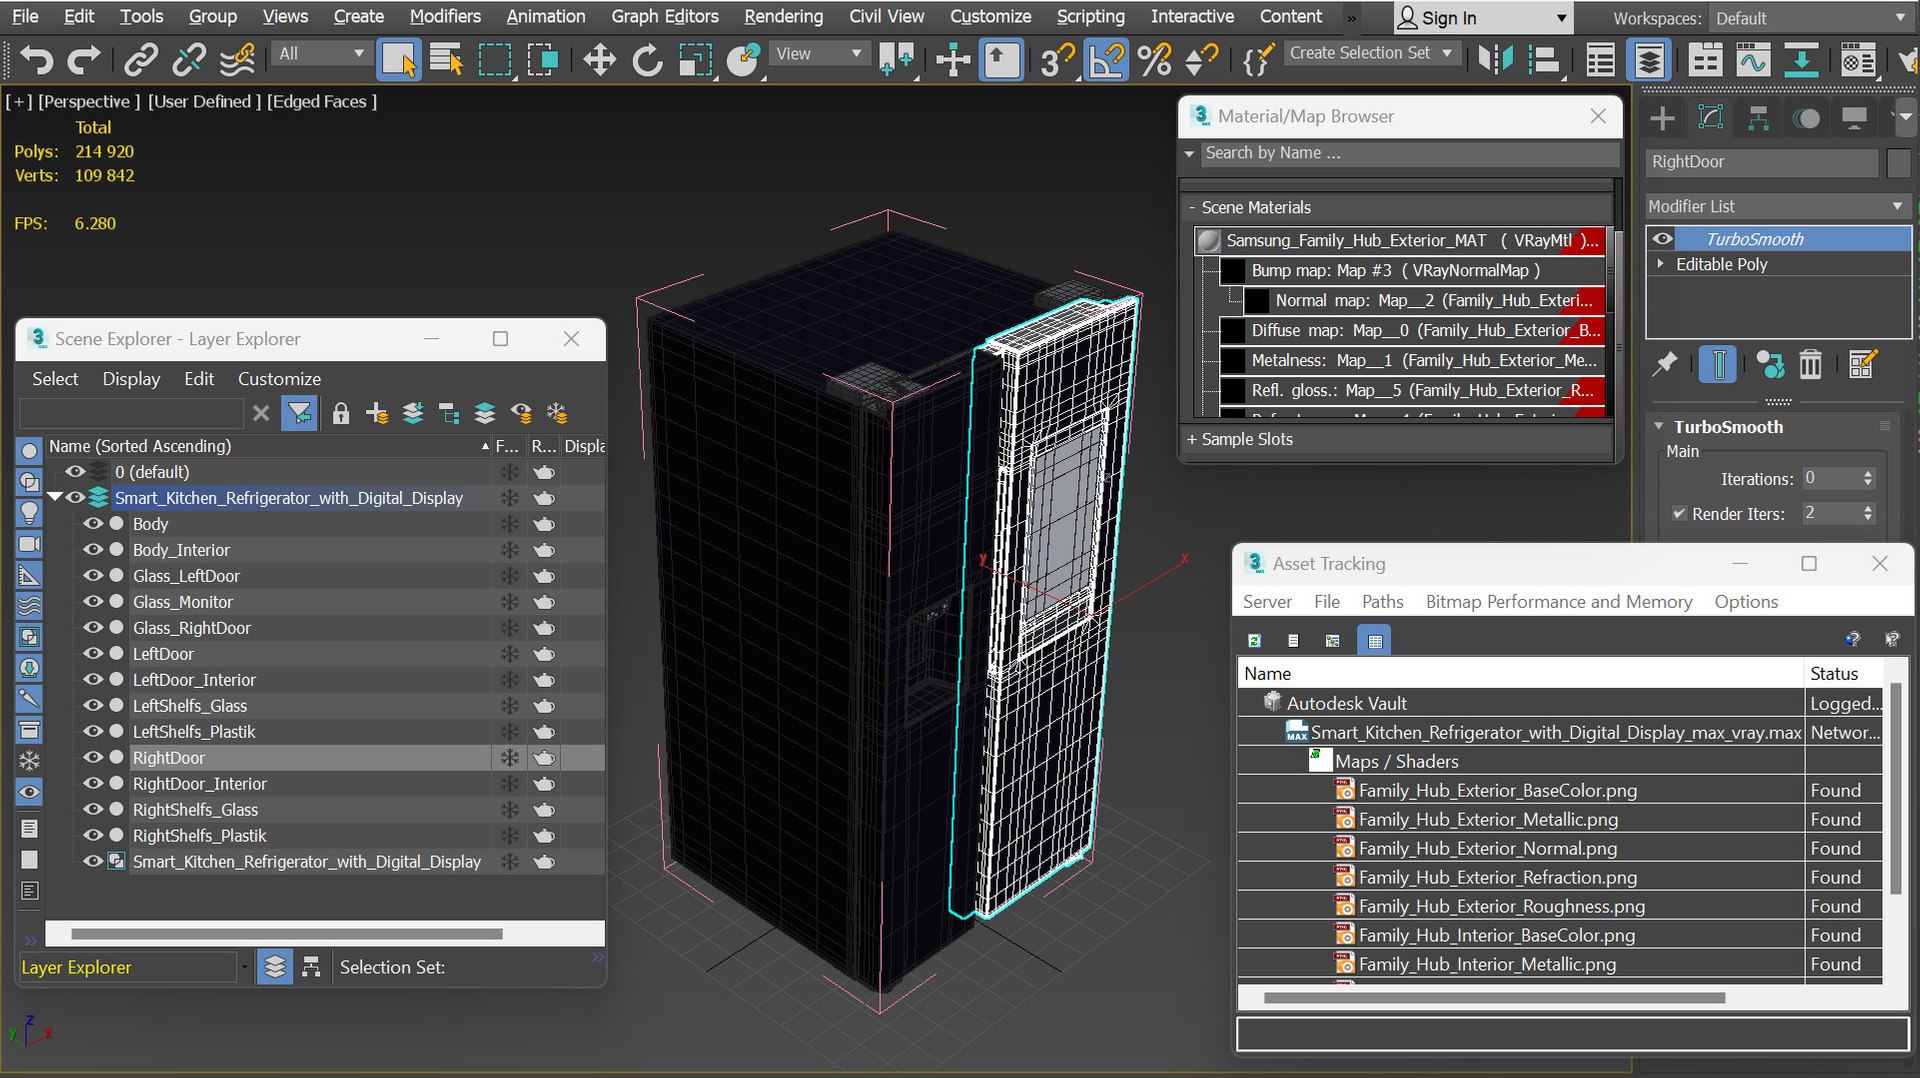The height and width of the screenshot is (1078, 1920).
Task: Expand the Sample Slots section
Action: click(1239, 439)
